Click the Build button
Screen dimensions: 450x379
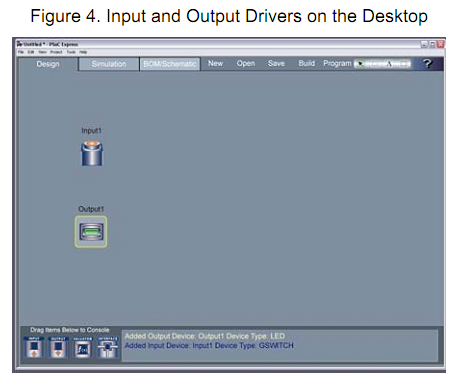(306, 63)
